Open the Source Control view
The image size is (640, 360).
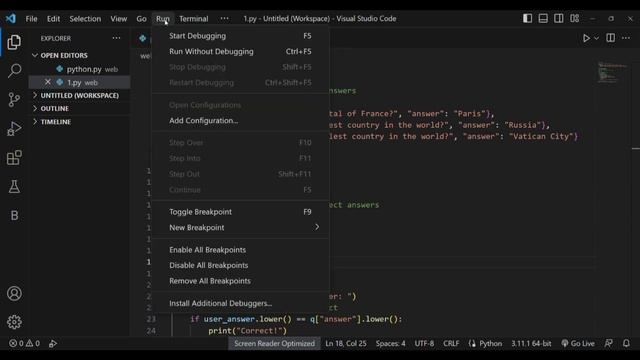coord(14,100)
